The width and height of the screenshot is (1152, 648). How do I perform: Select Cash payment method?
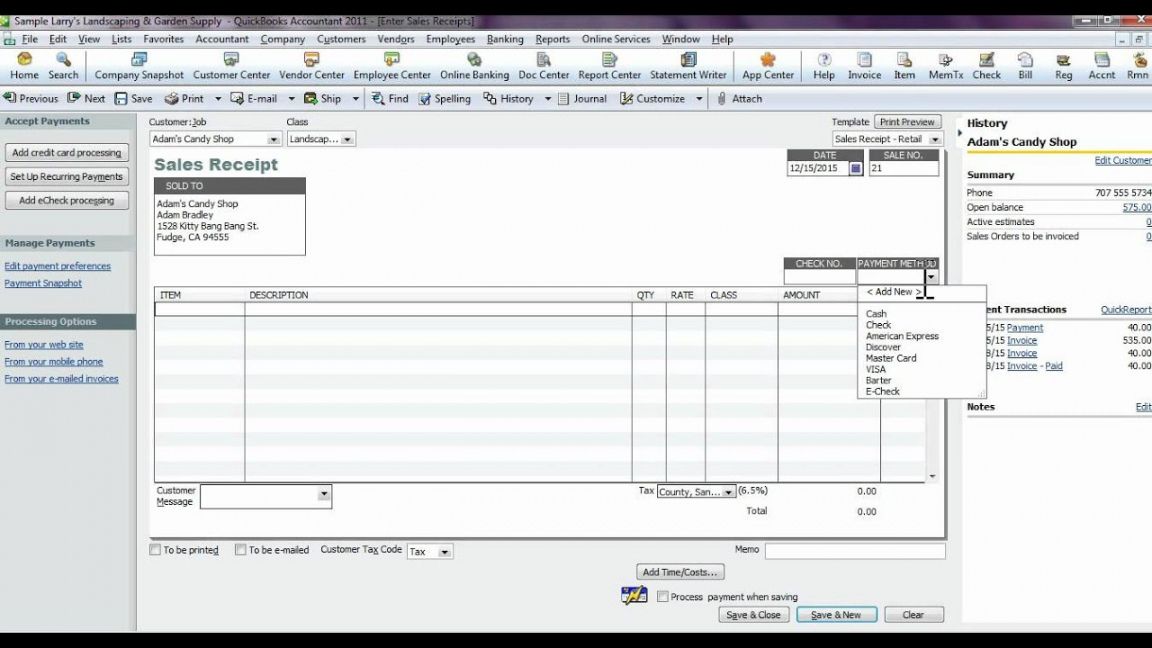(x=876, y=314)
